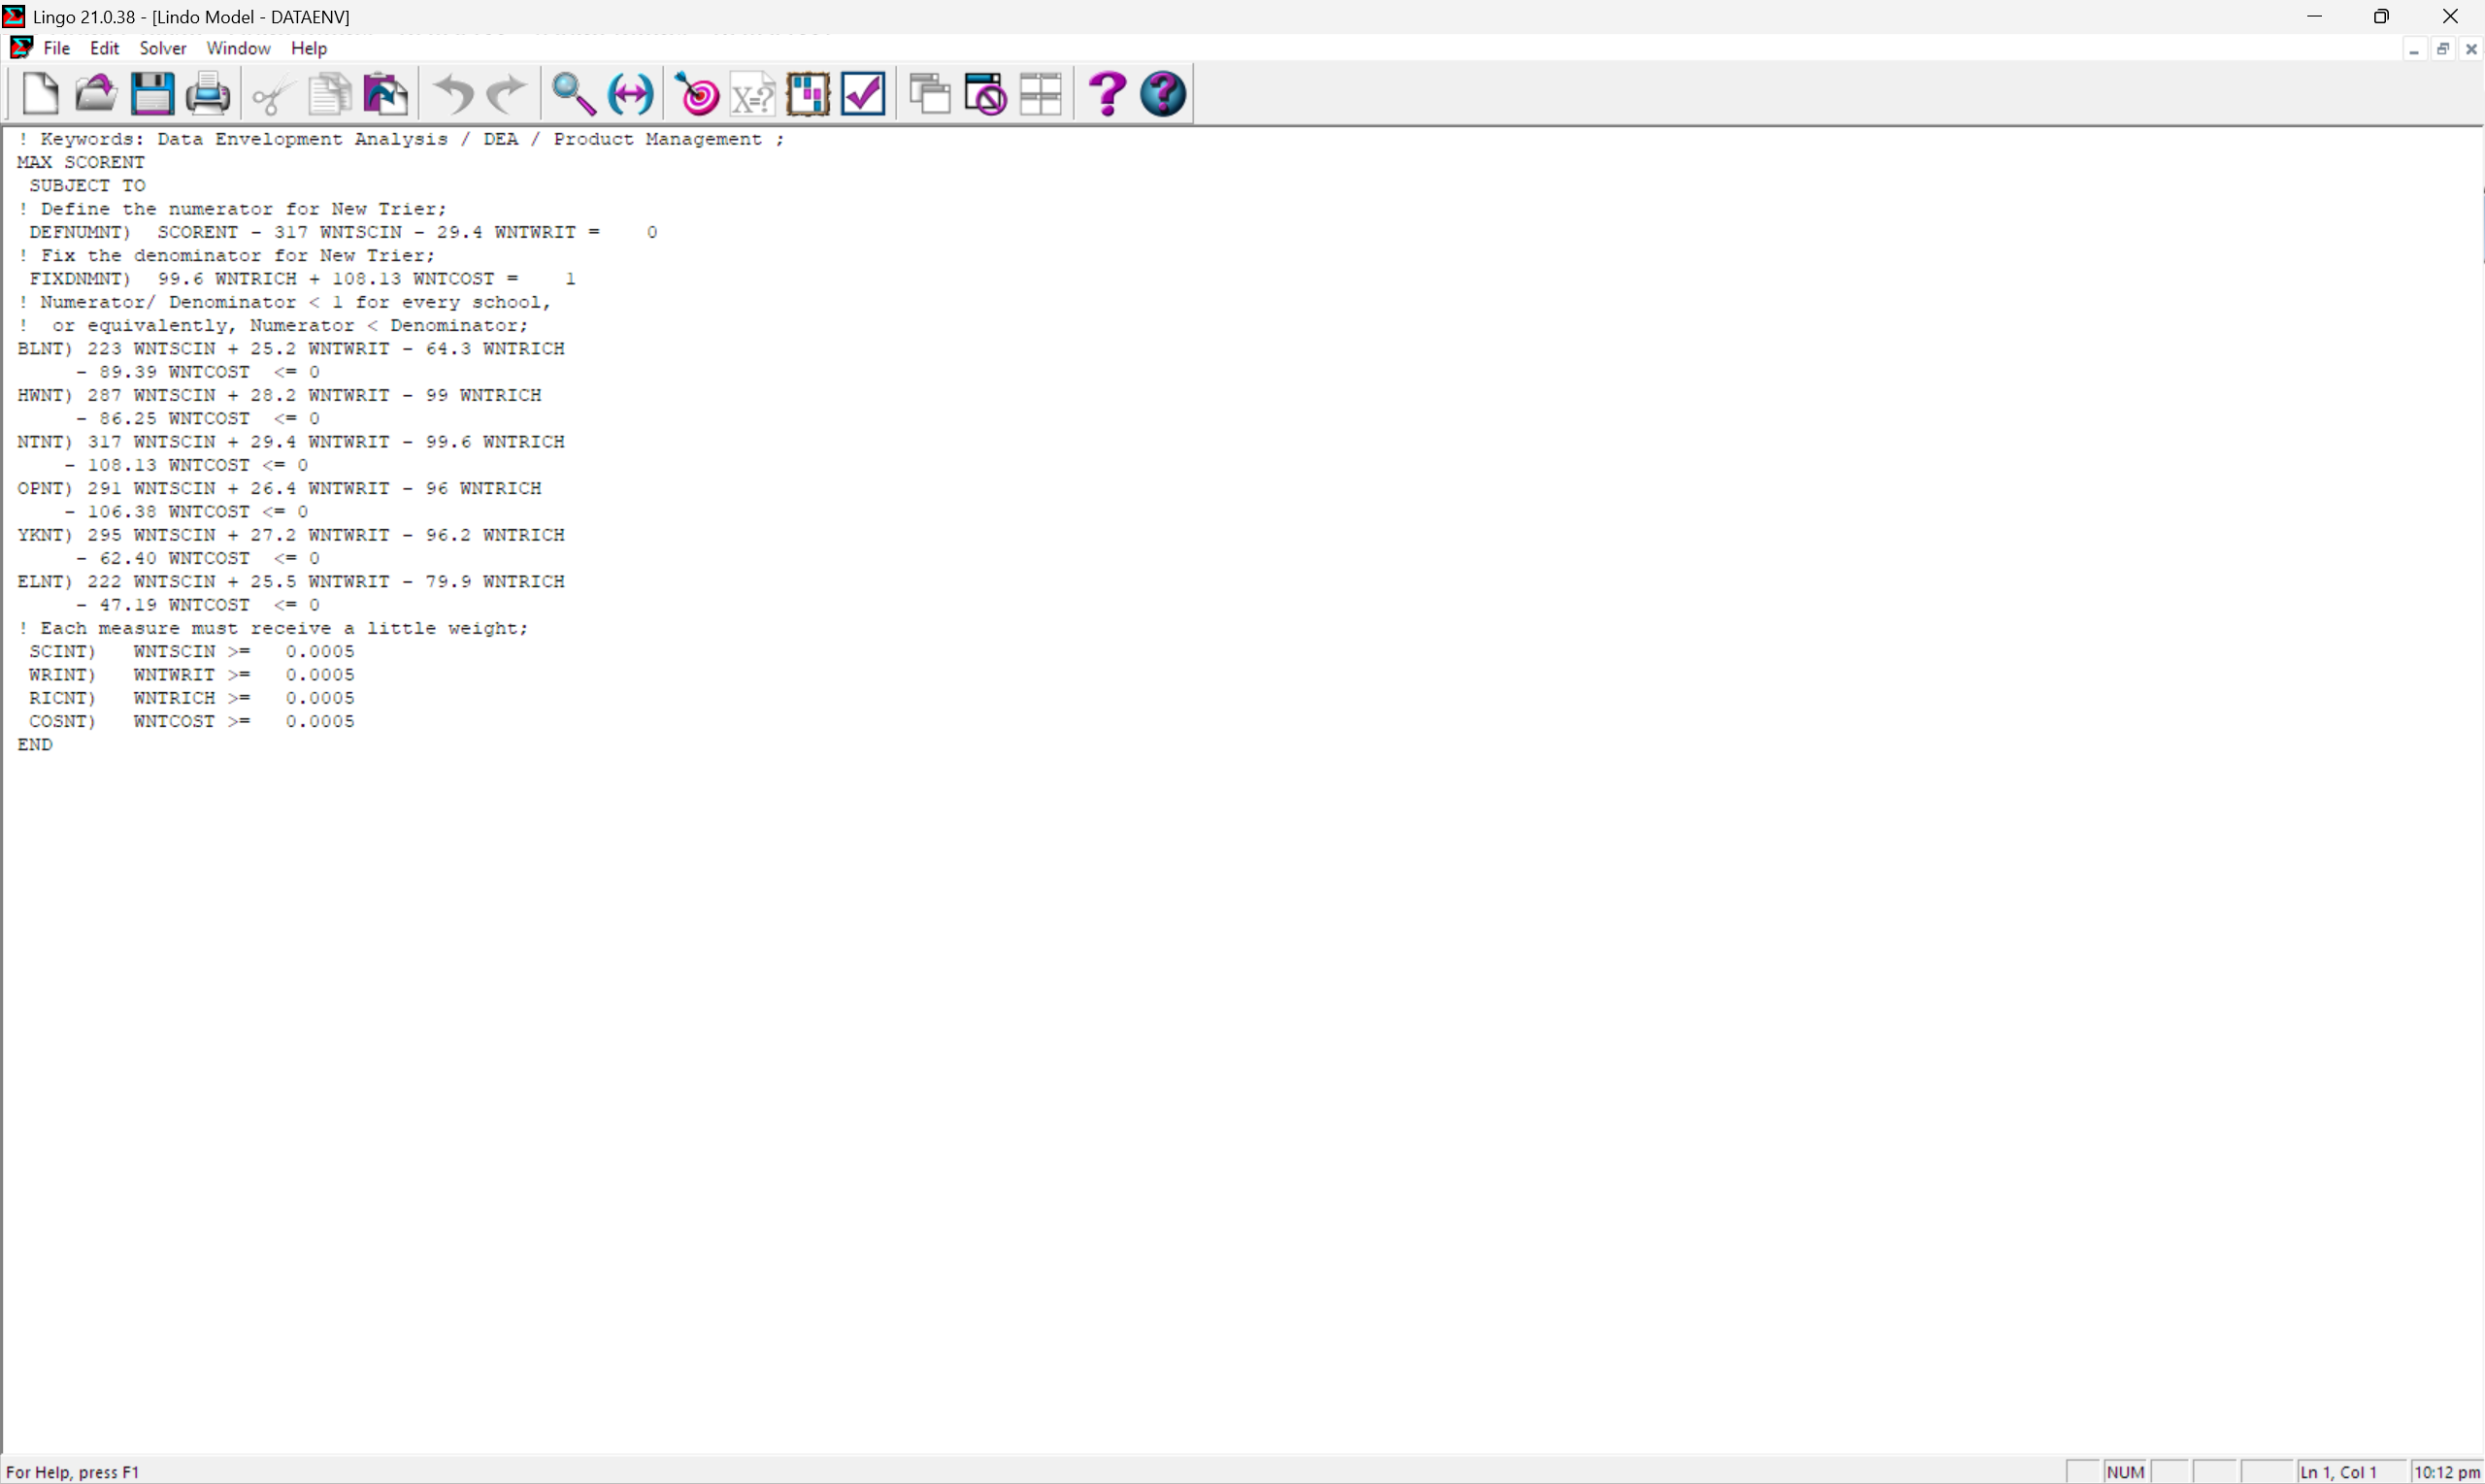This screenshot has width=2485, height=1484.
Task: Open the Solver menu
Action: (x=162, y=48)
